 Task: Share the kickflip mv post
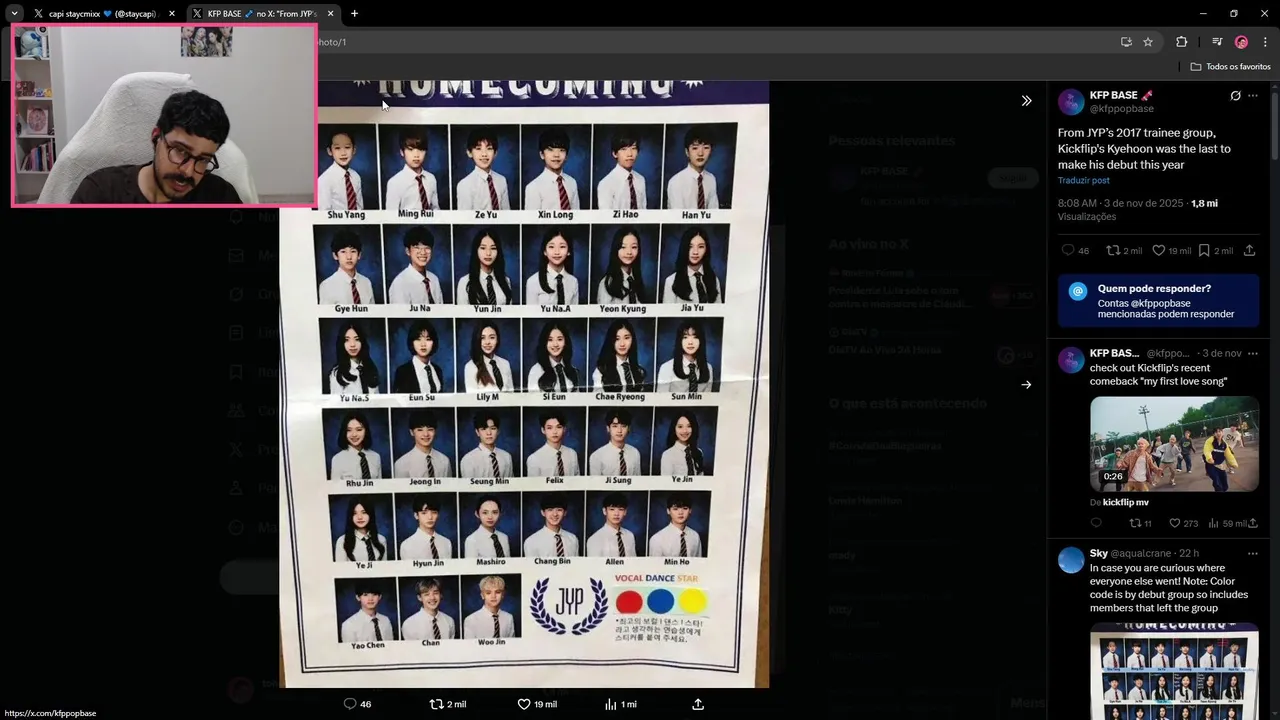tap(1253, 523)
